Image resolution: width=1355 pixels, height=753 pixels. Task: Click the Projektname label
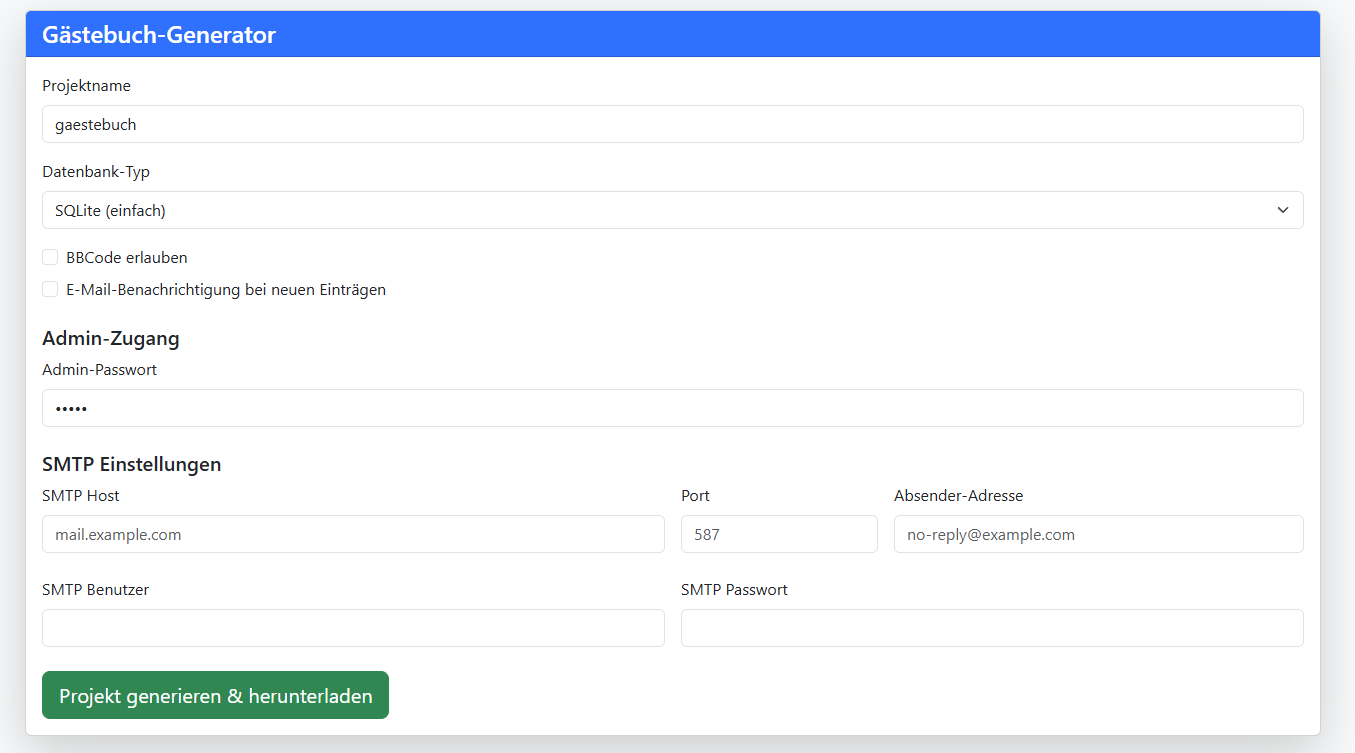click(86, 86)
